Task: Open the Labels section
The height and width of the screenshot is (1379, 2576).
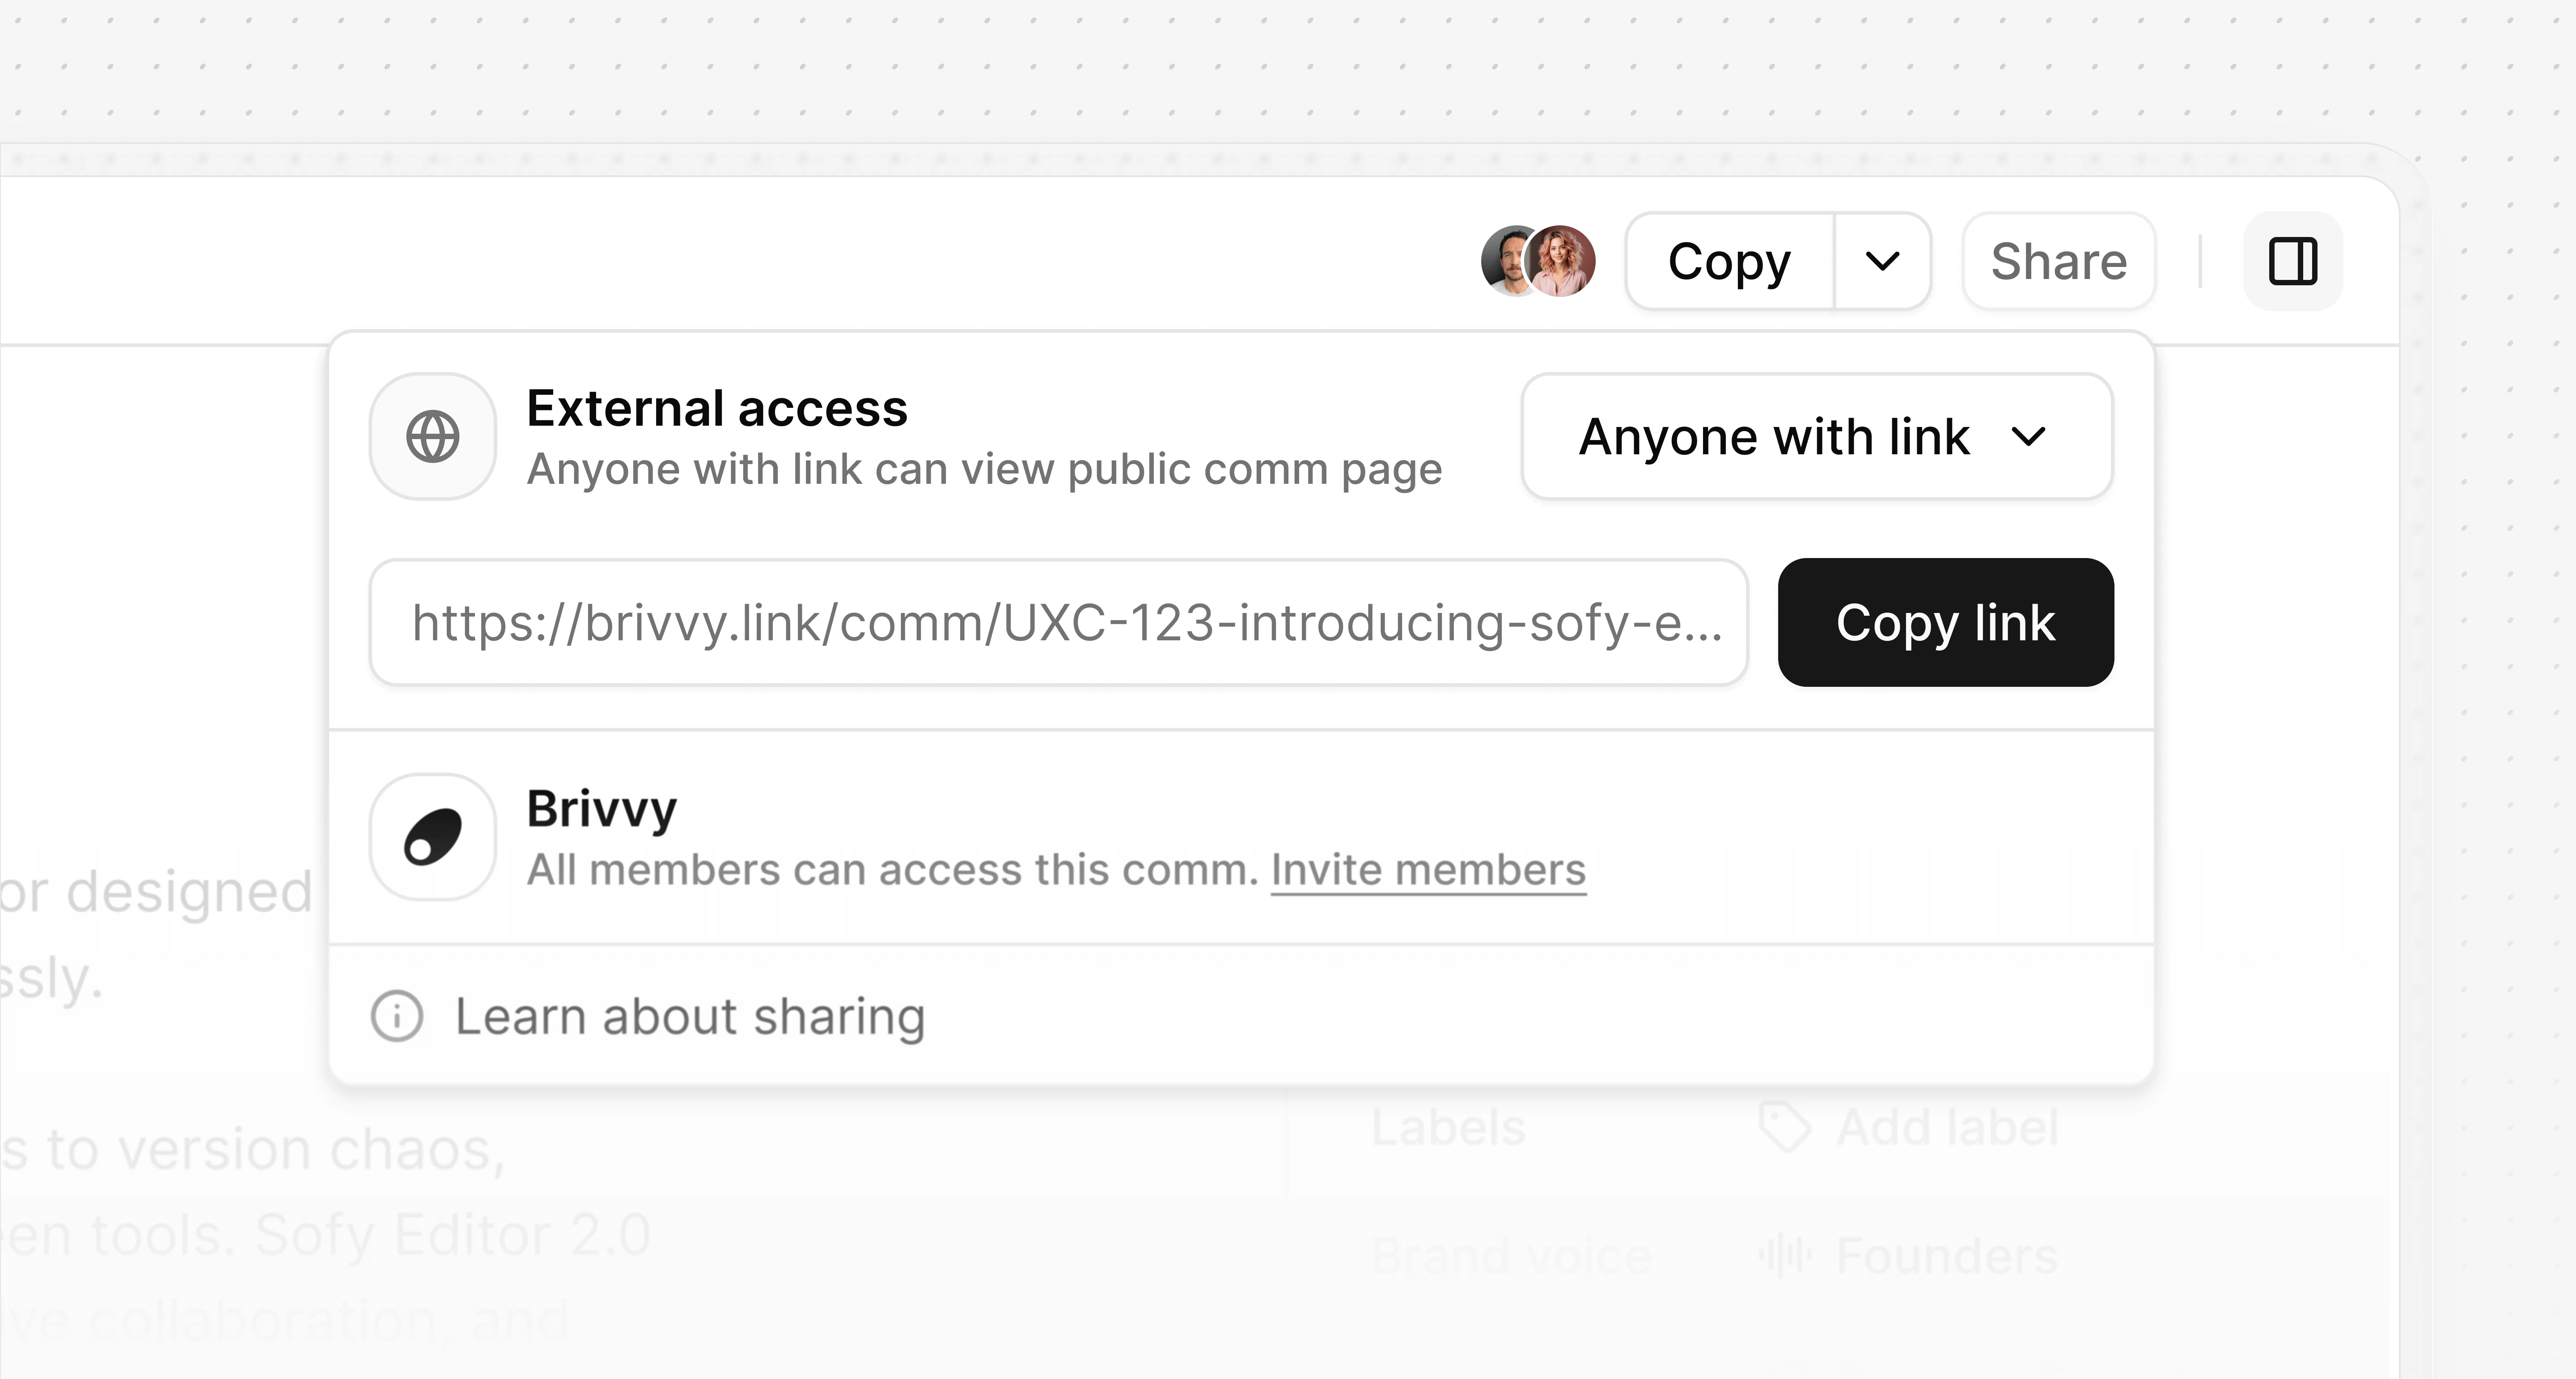Action: tap(1449, 1126)
